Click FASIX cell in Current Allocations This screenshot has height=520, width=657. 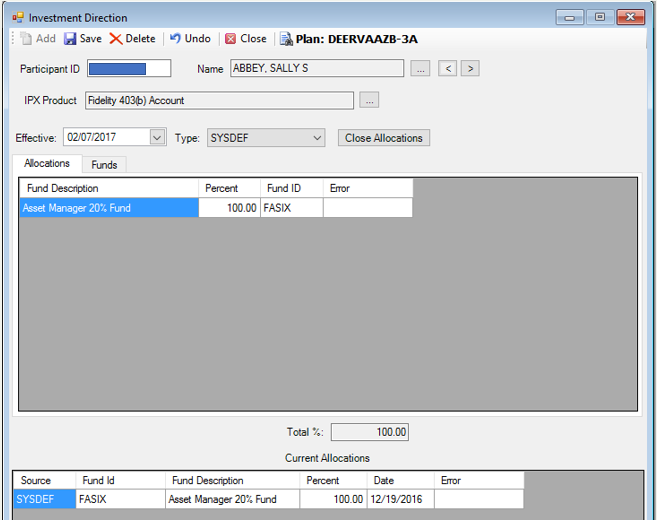(x=121, y=499)
